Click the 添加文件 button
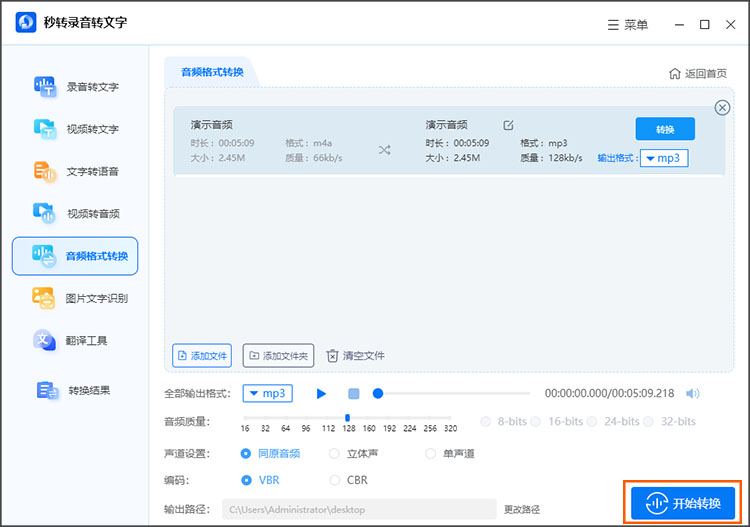This screenshot has width=750, height=527. pyautogui.click(x=202, y=355)
